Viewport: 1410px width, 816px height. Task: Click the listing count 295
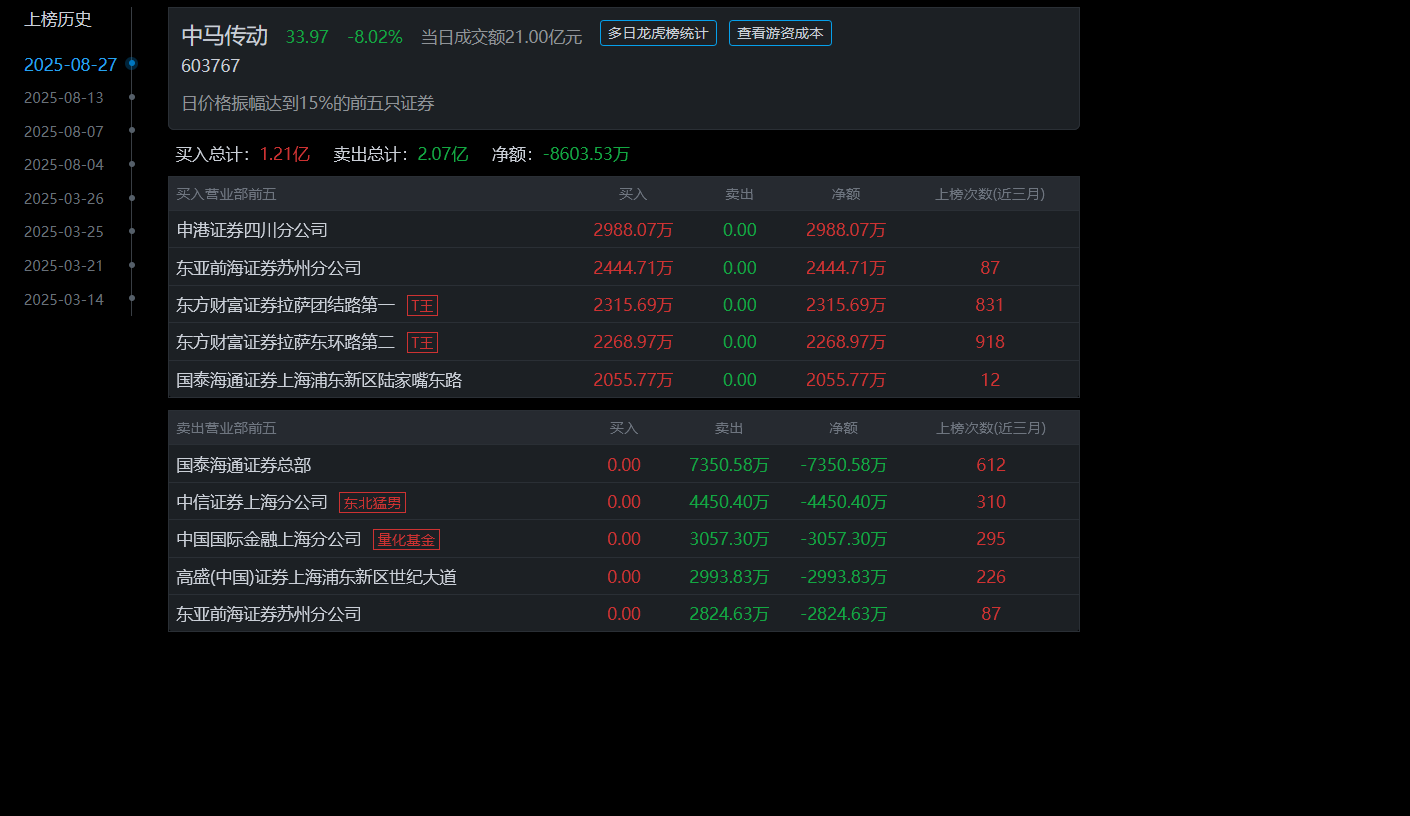pos(991,539)
